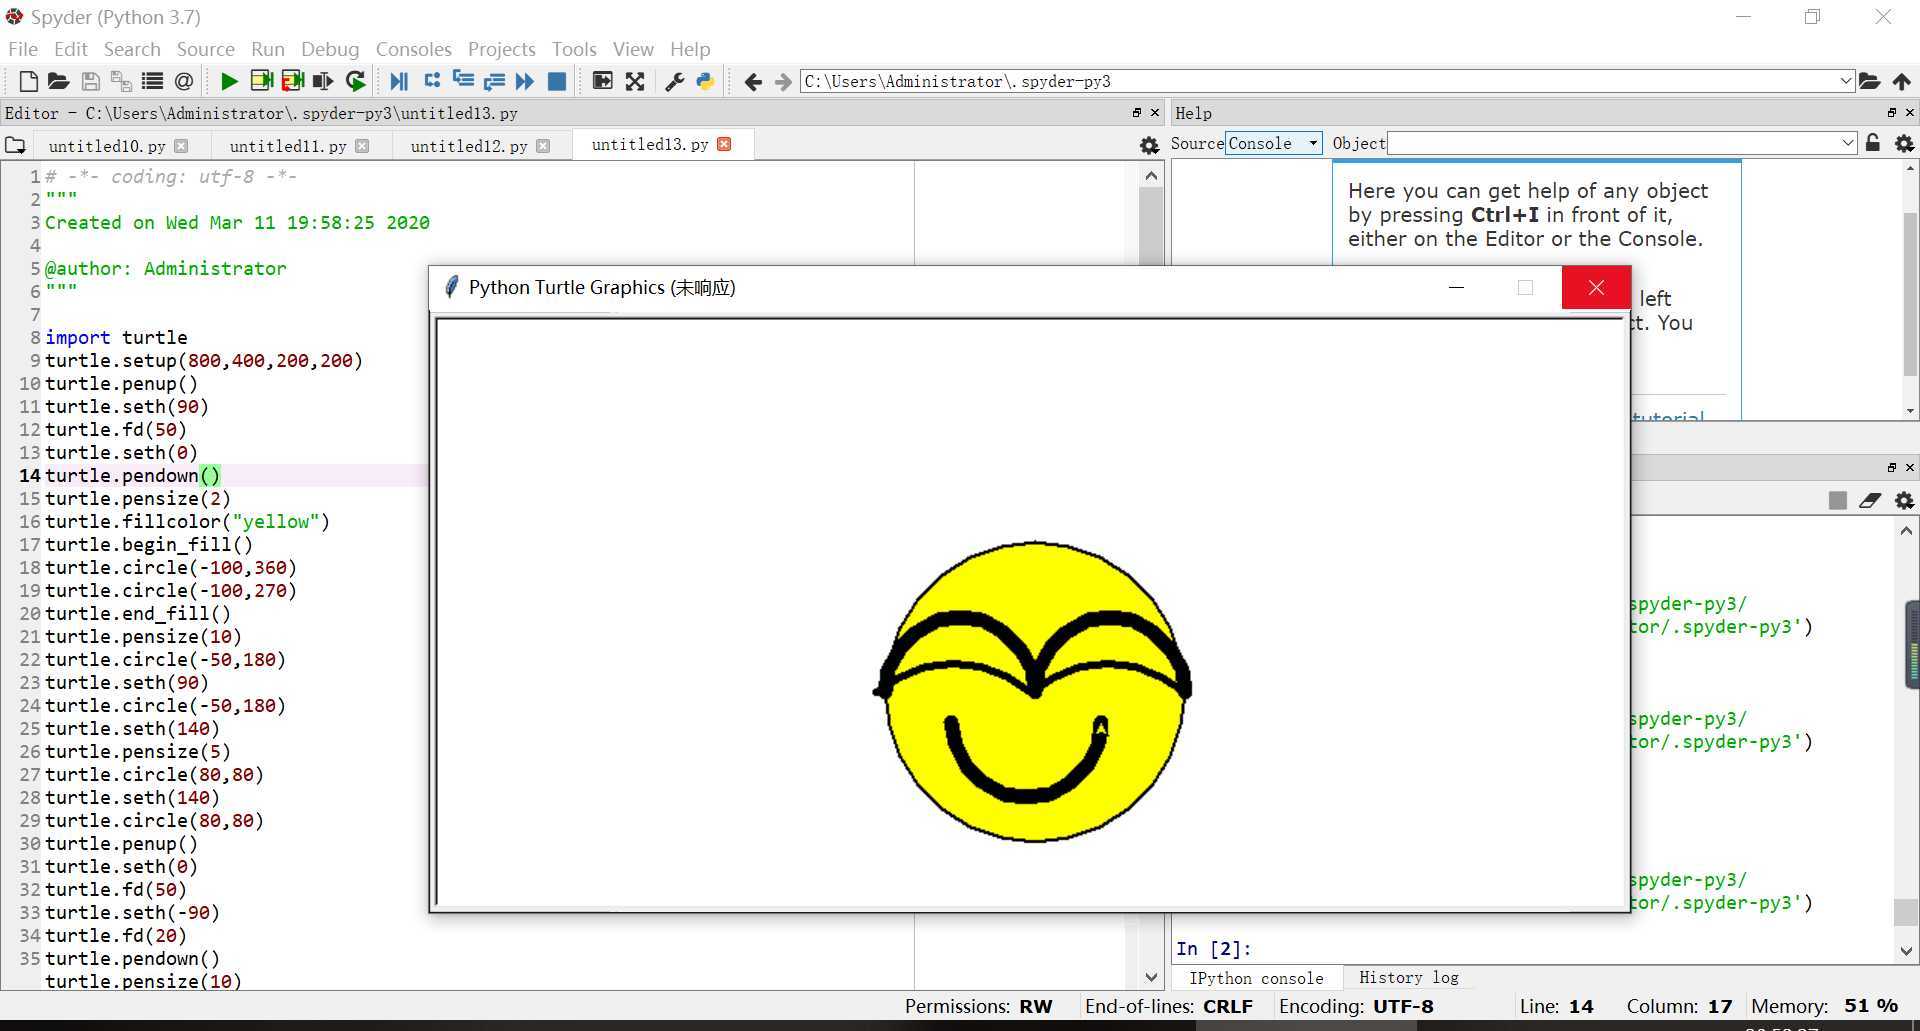
Task: Click the Re-run last script icon
Action: coord(355,81)
